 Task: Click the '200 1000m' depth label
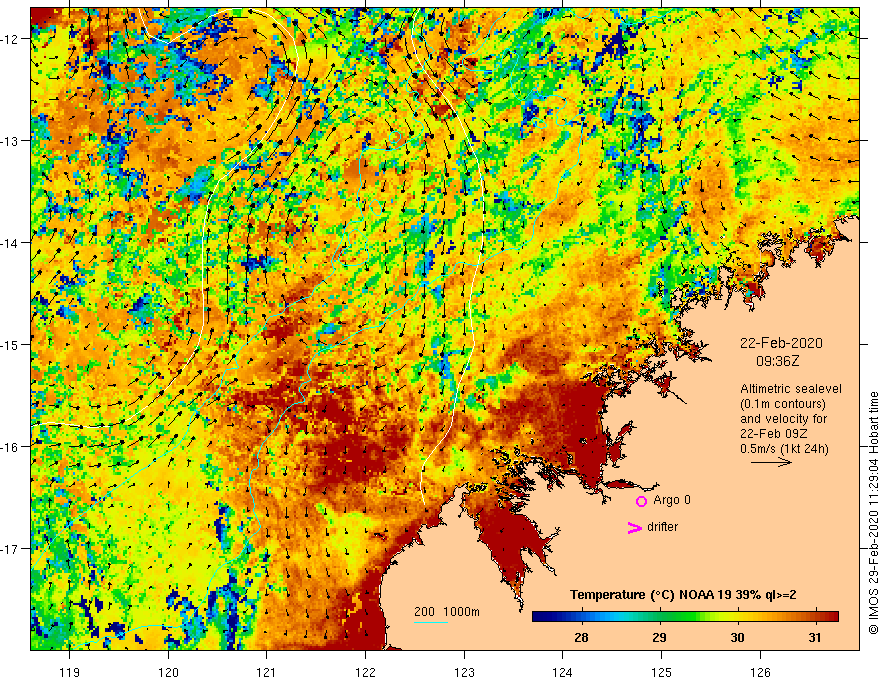coord(447,612)
